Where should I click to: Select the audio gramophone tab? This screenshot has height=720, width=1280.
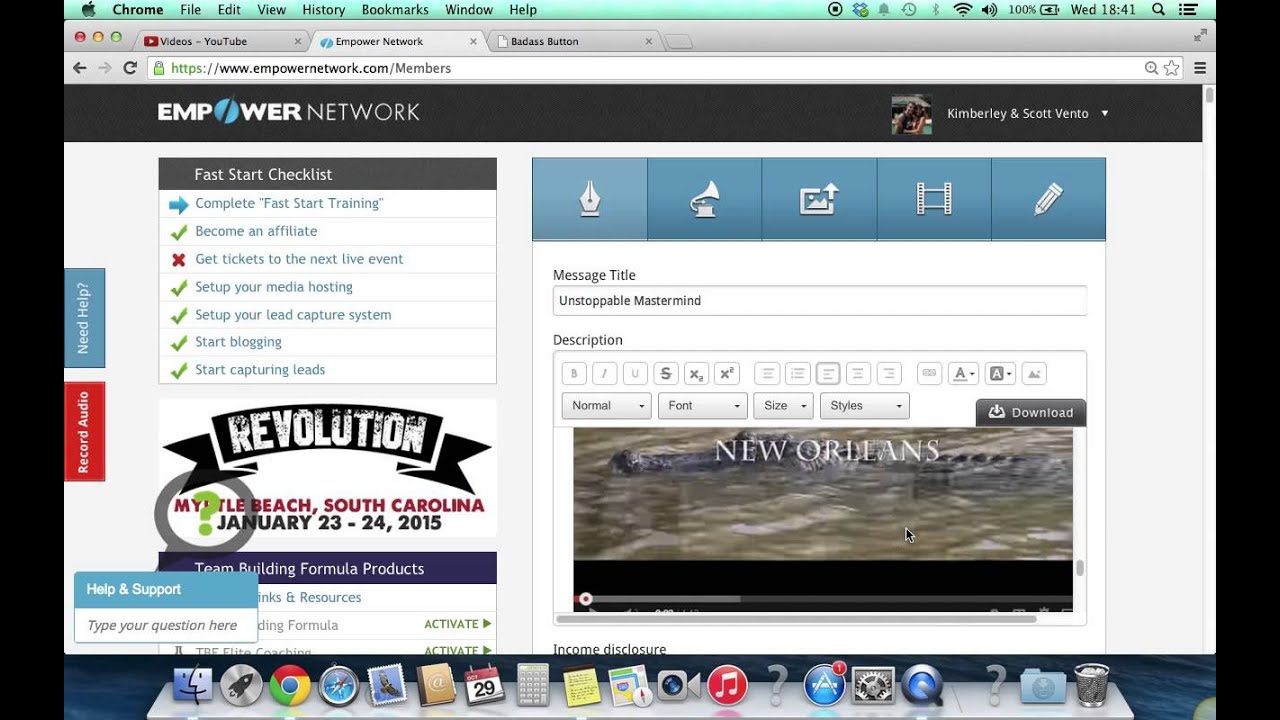point(705,199)
